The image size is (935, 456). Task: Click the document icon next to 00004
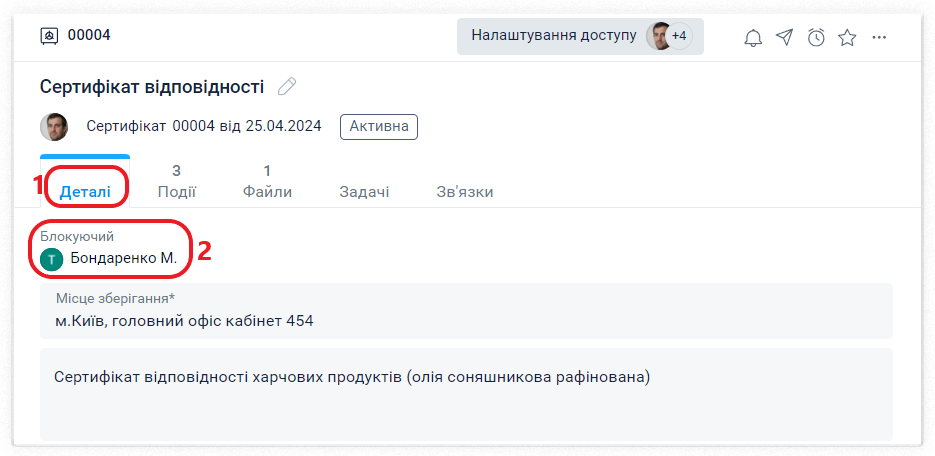pos(49,36)
